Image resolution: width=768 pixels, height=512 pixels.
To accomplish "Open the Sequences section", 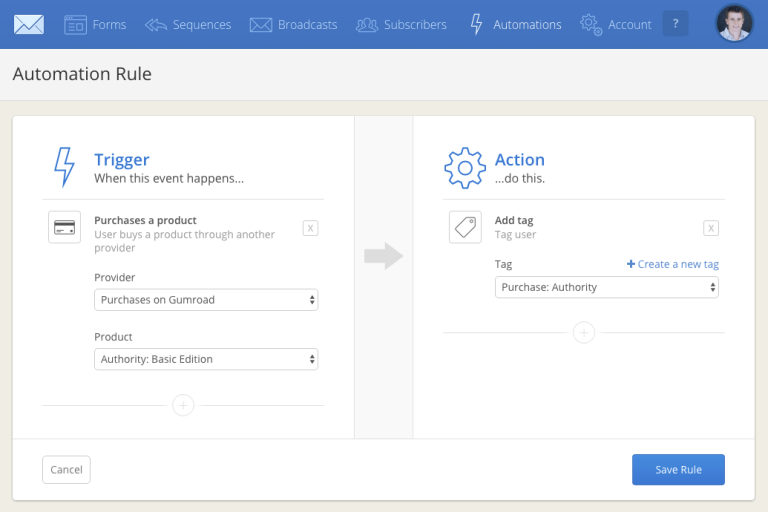I will click(x=188, y=24).
